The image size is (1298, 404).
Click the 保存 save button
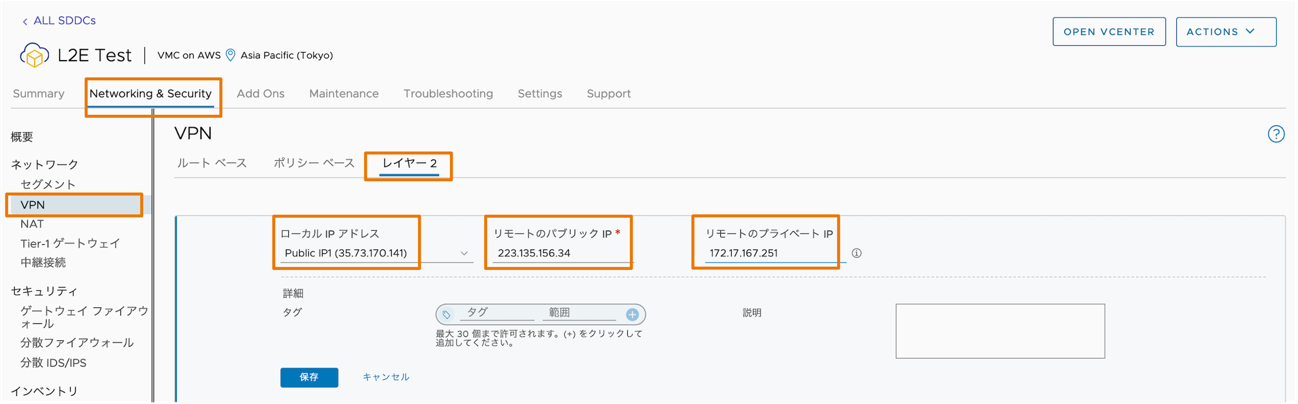point(309,377)
